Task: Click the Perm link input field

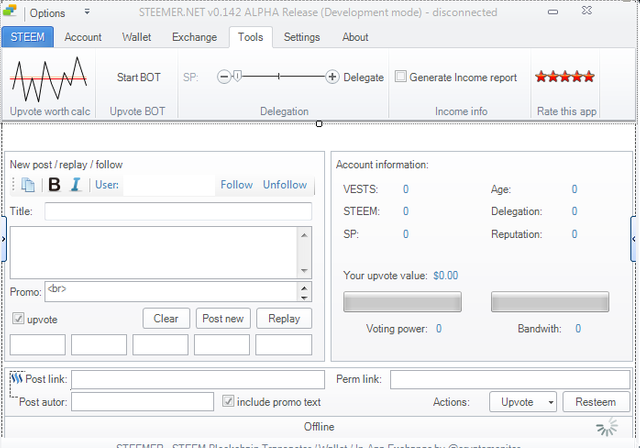Action: coord(510,379)
